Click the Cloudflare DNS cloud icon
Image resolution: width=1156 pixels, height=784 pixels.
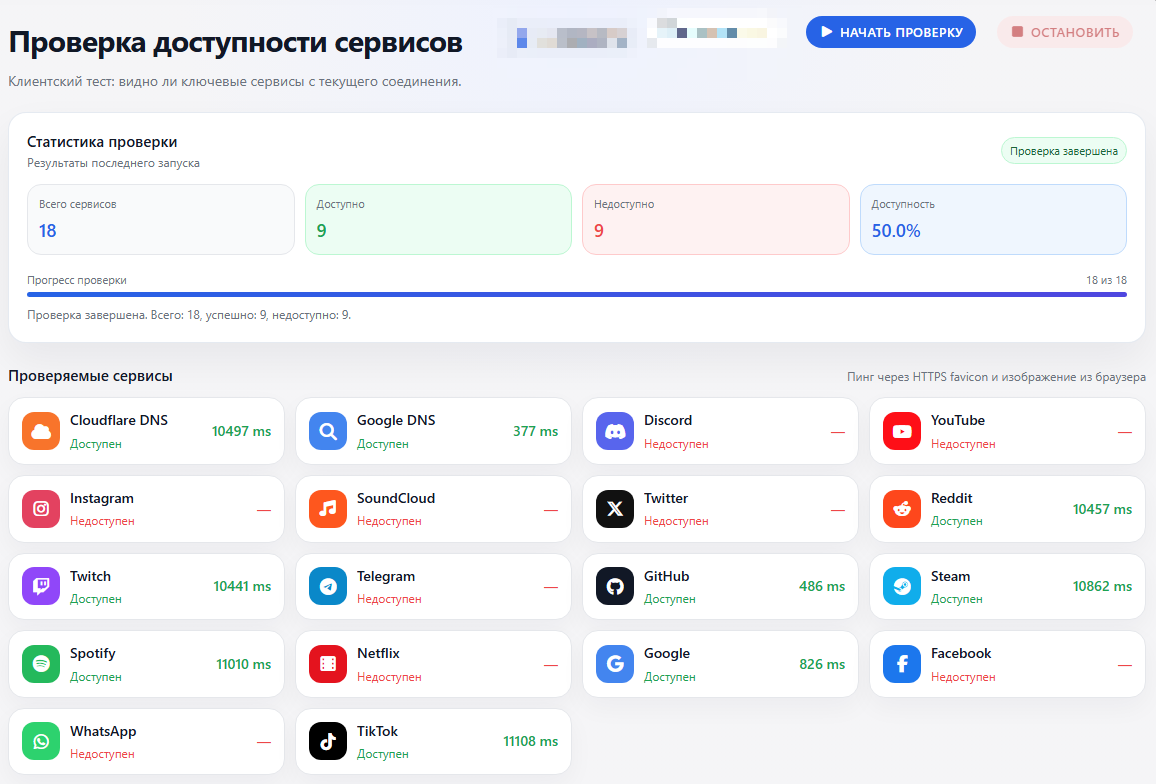tap(41, 431)
